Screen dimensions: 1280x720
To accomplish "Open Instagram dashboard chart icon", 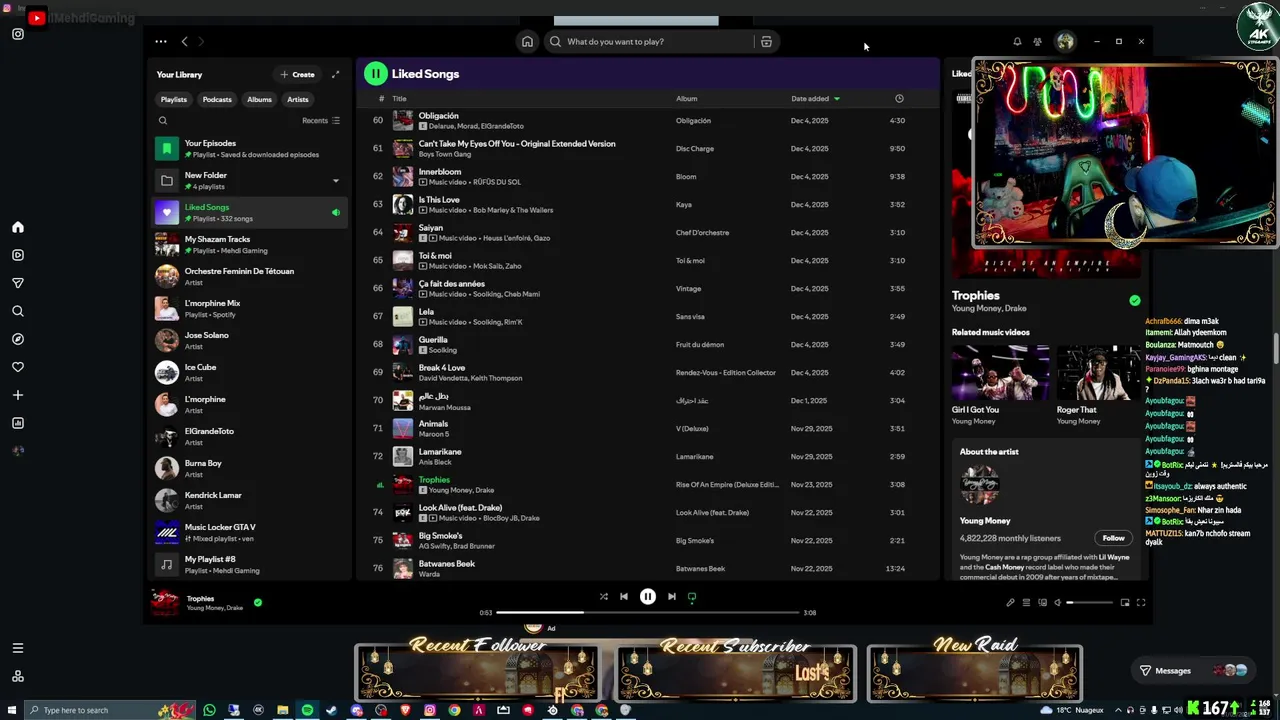I will (17, 423).
